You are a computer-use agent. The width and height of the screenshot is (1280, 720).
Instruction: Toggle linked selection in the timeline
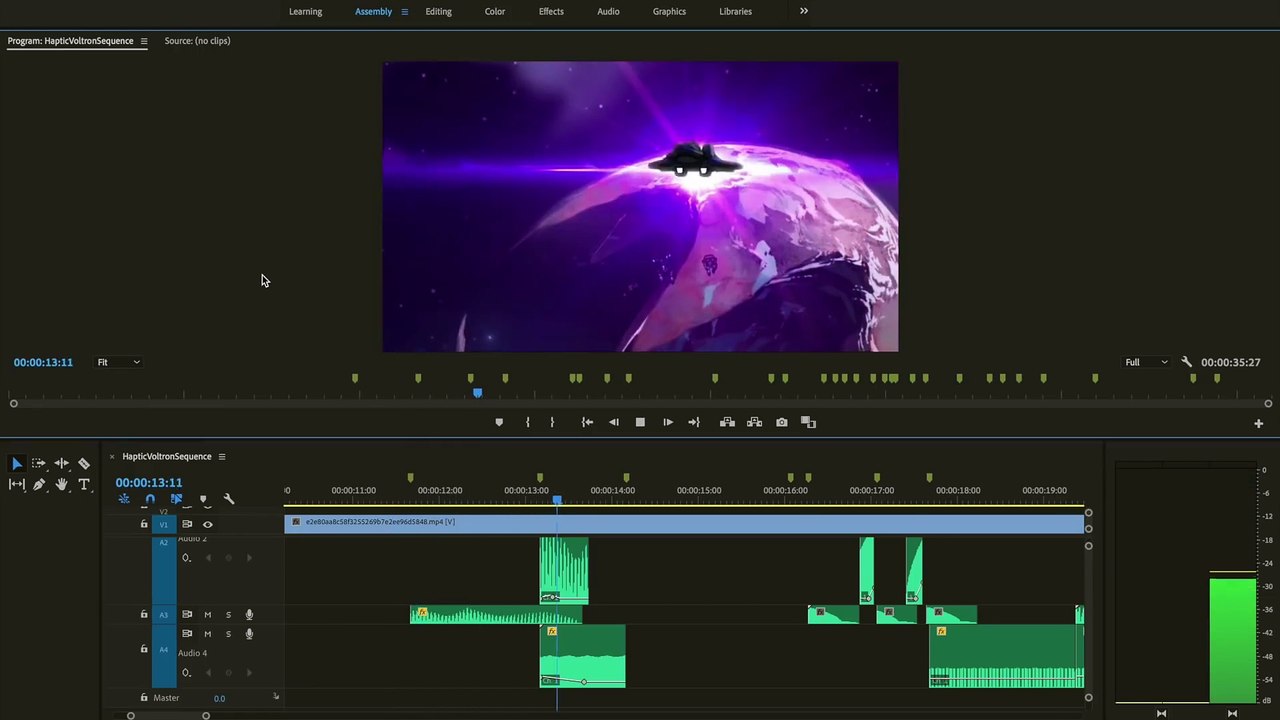[176, 499]
